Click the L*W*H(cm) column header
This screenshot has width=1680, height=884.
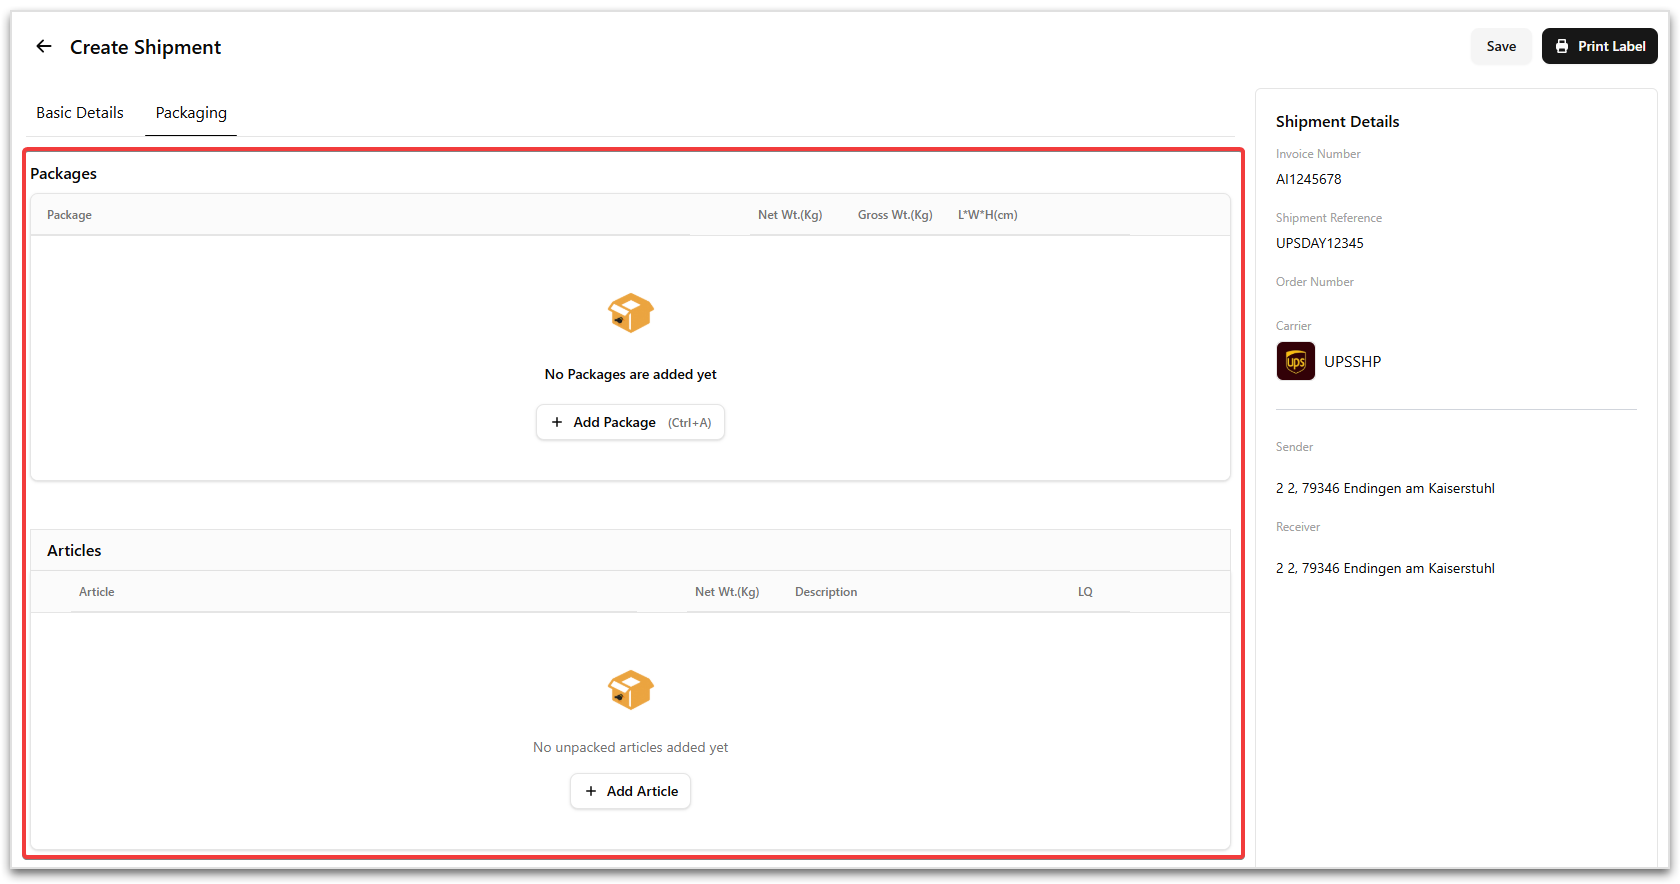point(988,215)
